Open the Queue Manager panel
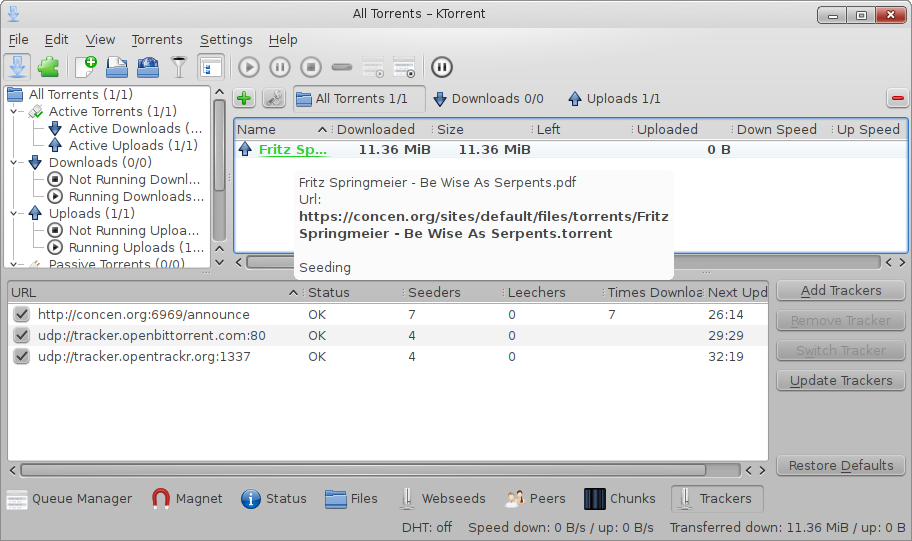This screenshot has height=541, width=912. [x=69, y=499]
